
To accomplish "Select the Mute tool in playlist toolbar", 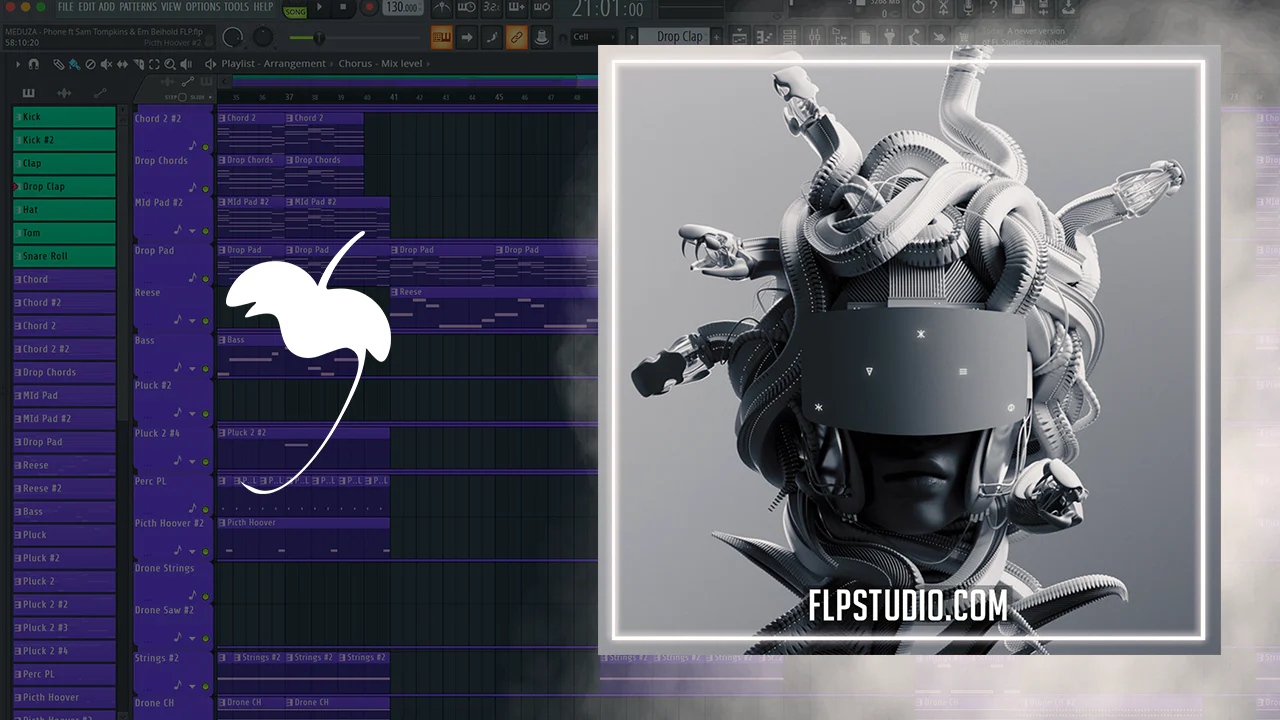I will (x=106, y=64).
